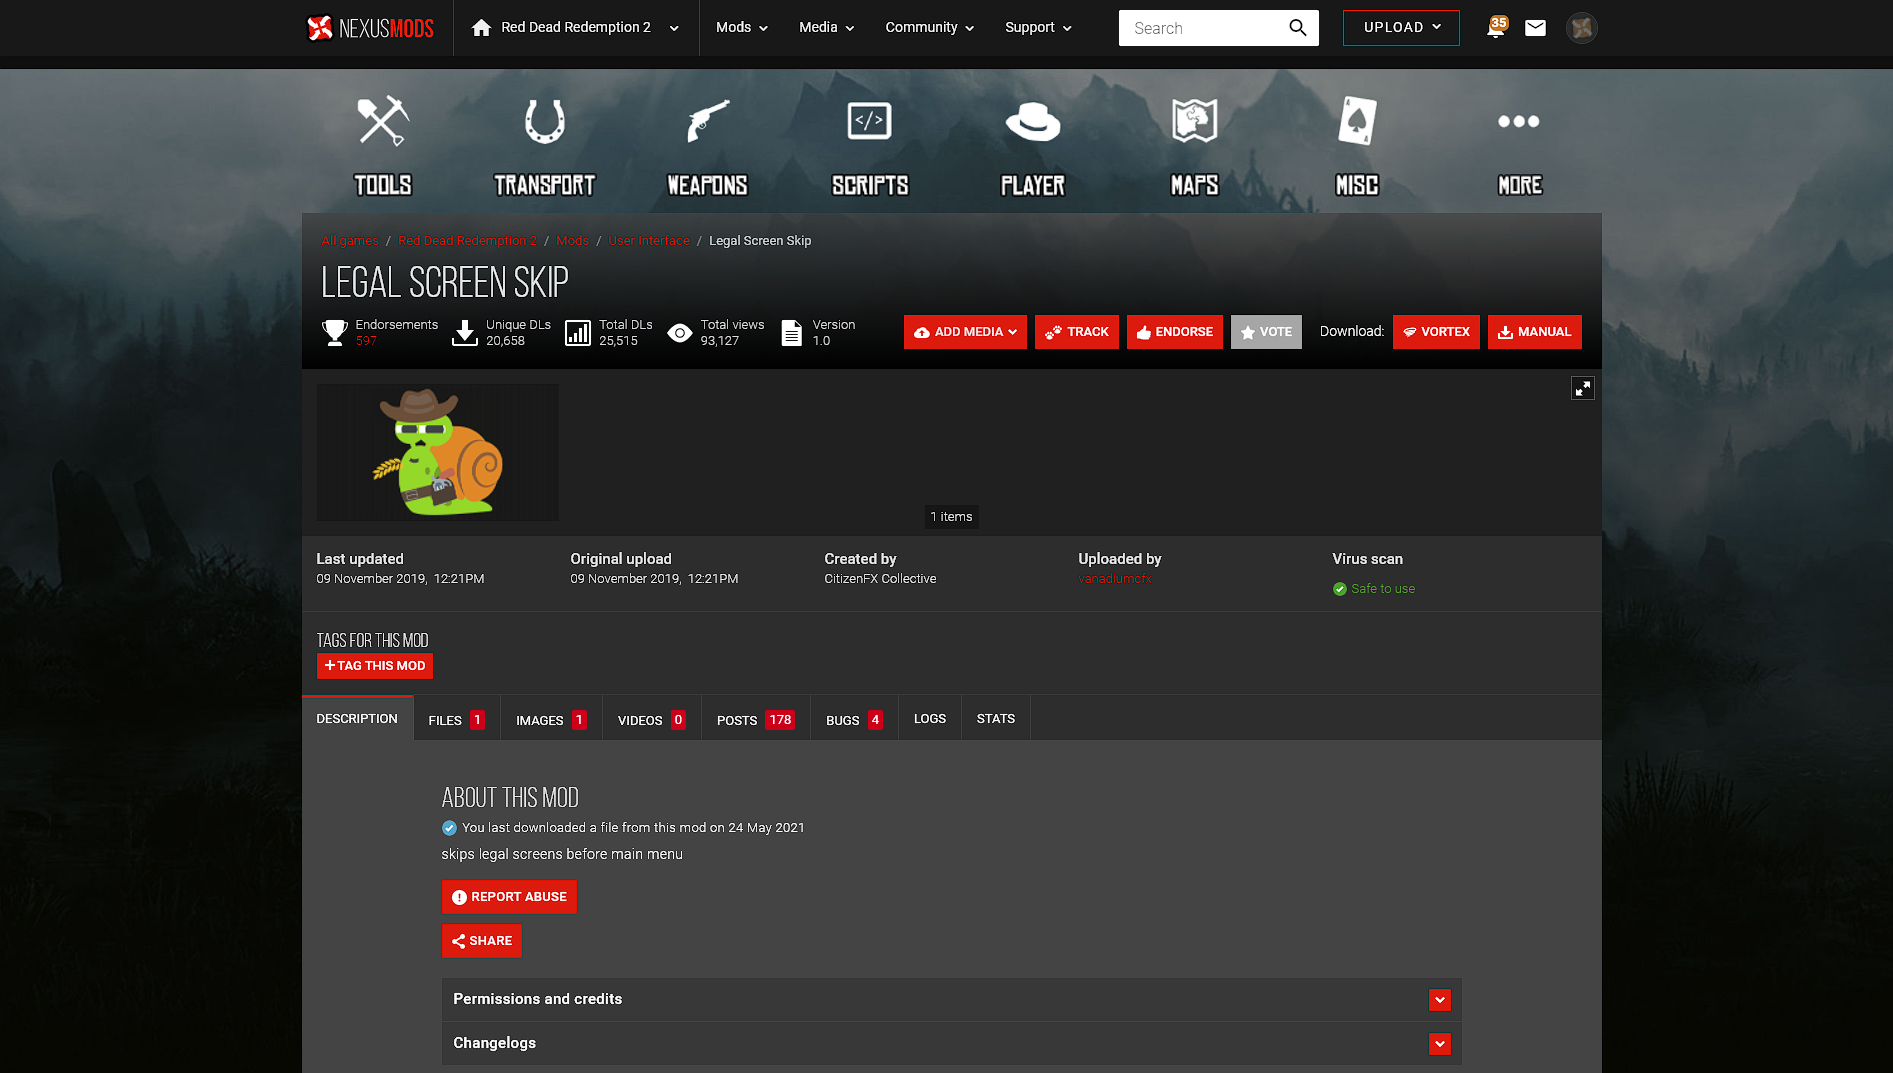Click the Version document icon

(x=791, y=332)
